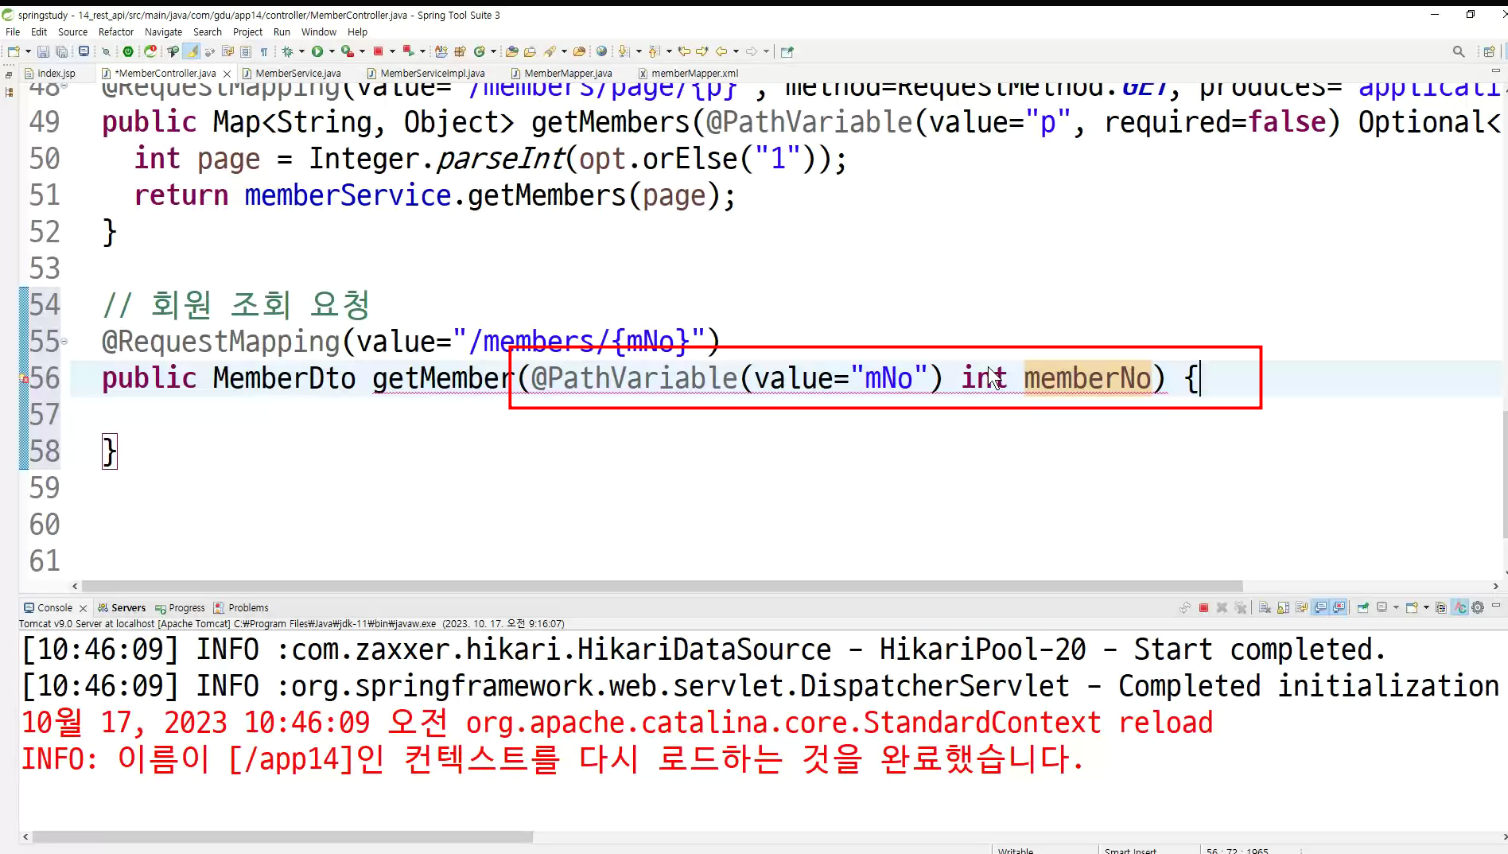Toggle the highlighted Mark Occurrences marker icon
Viewport: 1508px width, 854px height.
(190, 52)
